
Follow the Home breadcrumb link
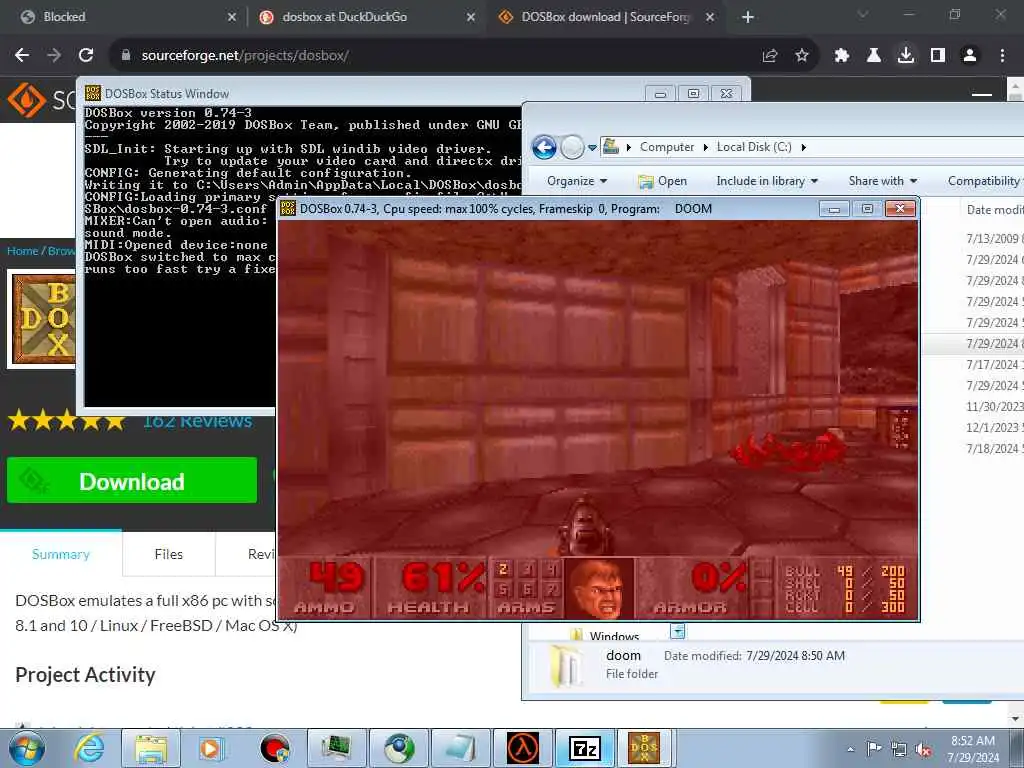pyautogui.click(x=22, y=251)
